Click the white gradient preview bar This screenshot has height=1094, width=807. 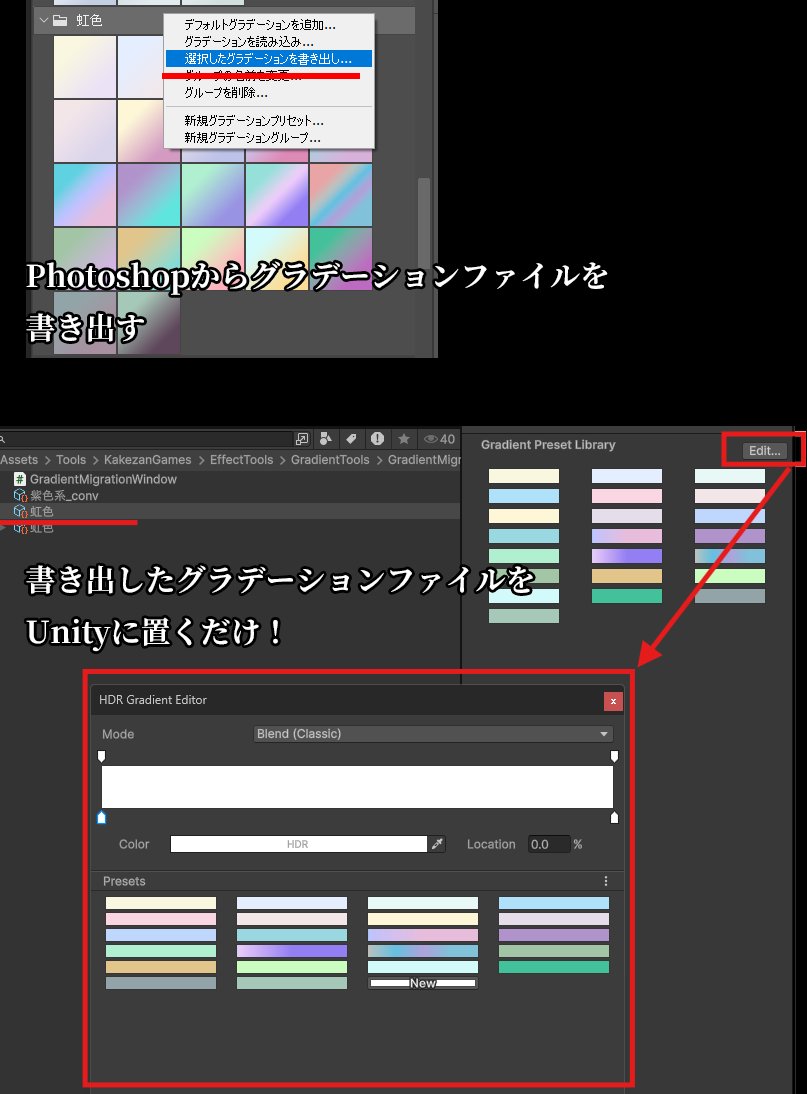[x=357, y=787]
